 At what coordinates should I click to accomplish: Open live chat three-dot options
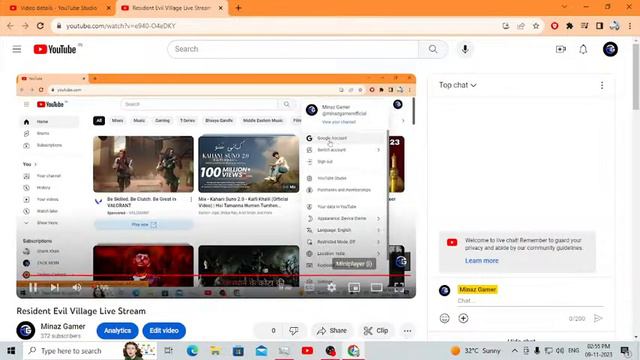602,85
